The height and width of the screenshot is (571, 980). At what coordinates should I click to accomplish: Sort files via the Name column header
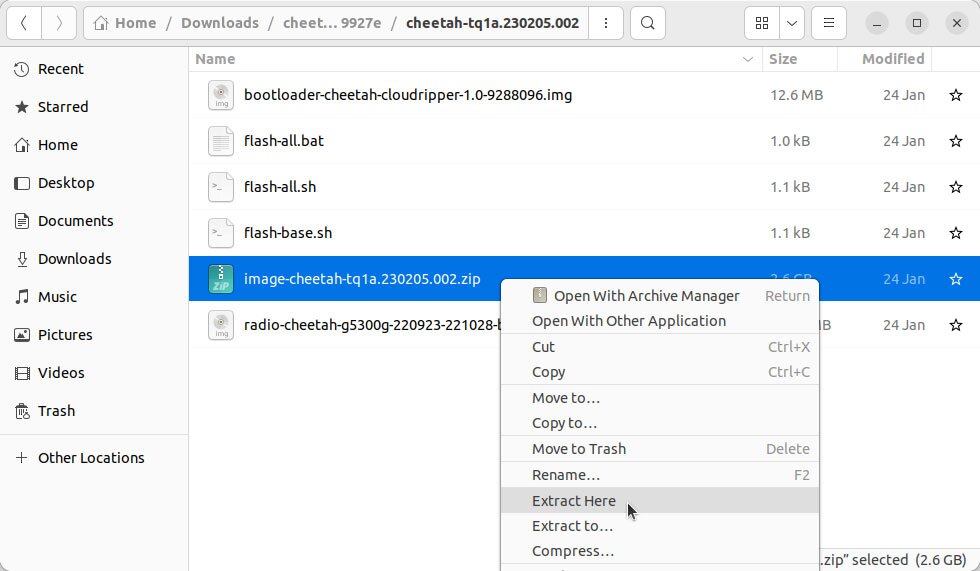point(215,59)
